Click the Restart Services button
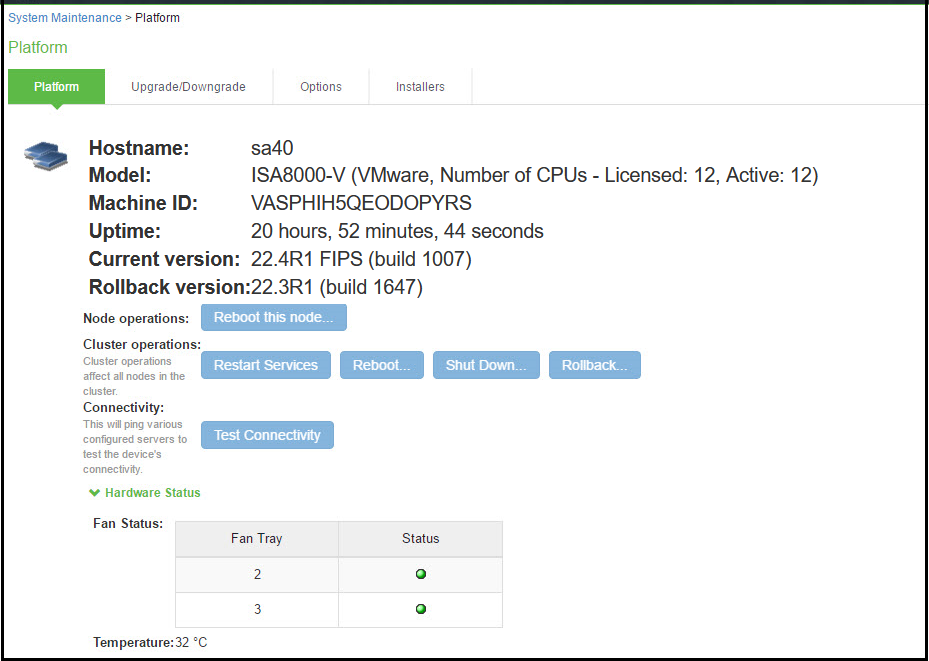The height and width of the screenshot is (661, 929). (x=266, y=365)
